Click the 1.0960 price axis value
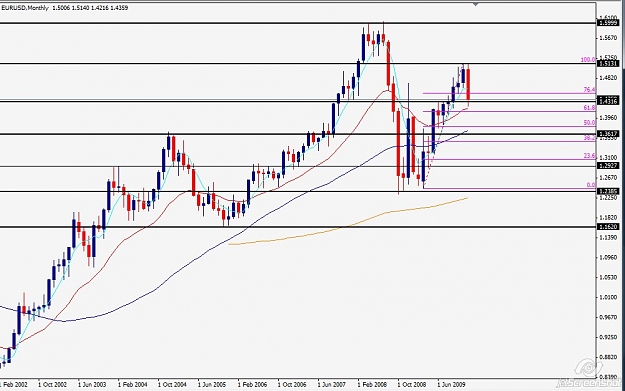 point(609,257)
